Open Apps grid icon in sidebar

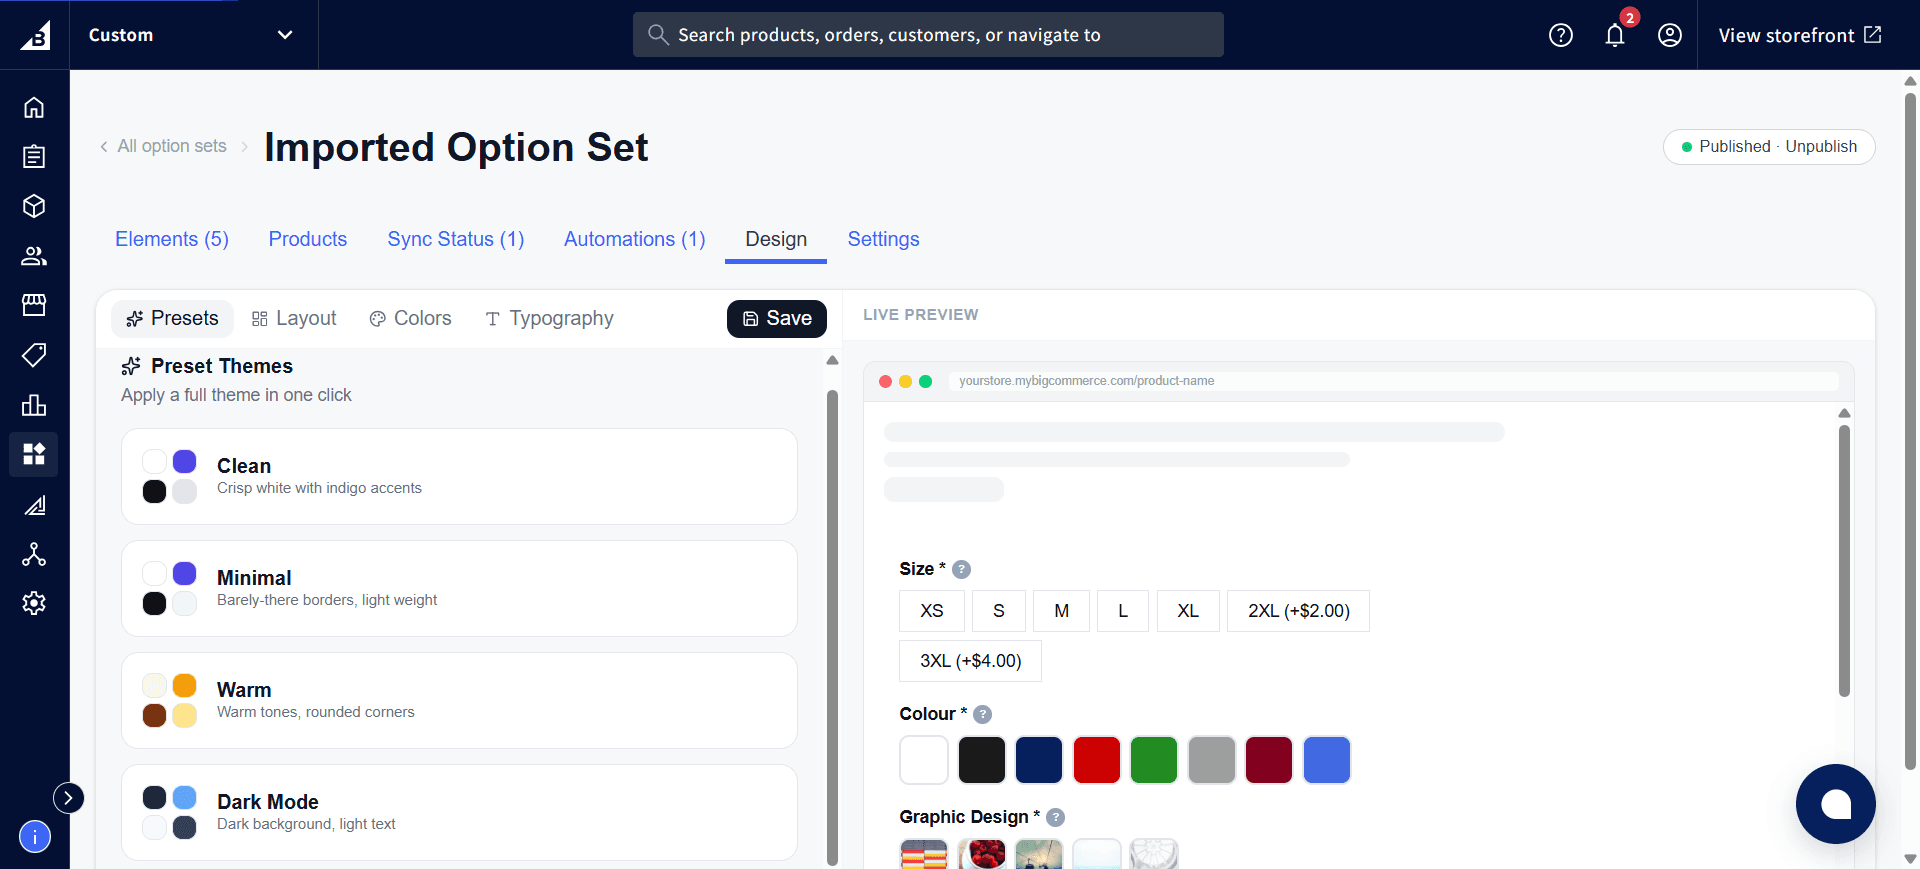(34, 454)
